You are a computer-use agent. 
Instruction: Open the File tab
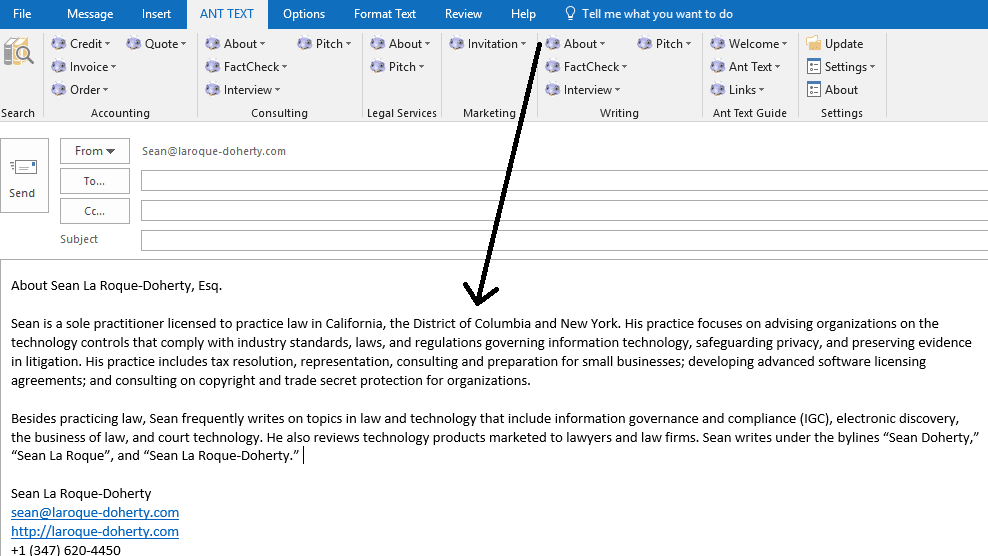[22, 14]
